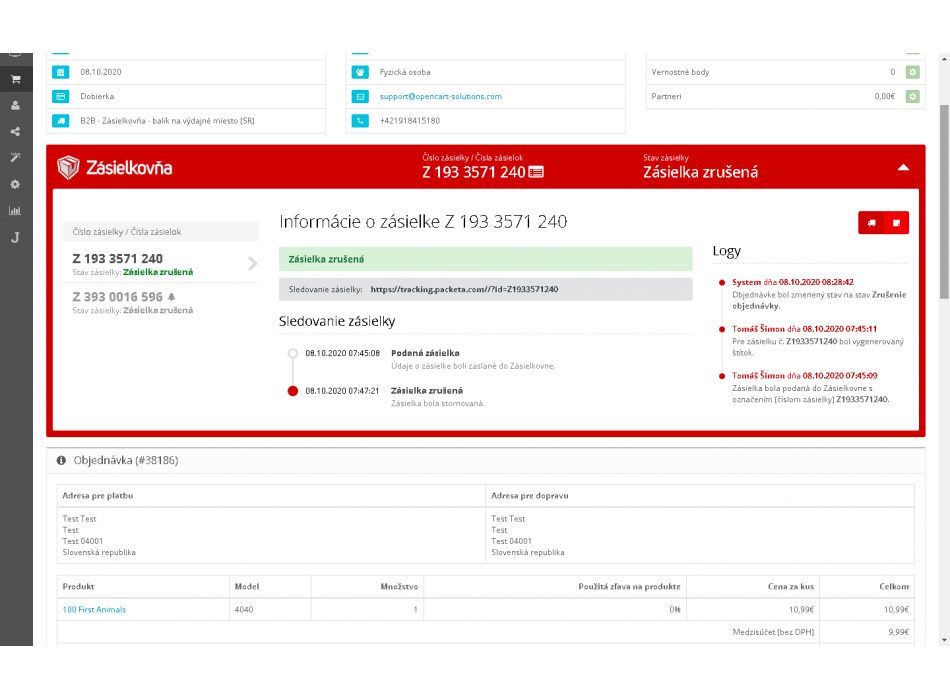Click the Stav zásielky header status text
Image resolution: width=950 pixels, height=700 pixels.
[x=700, y=172]
